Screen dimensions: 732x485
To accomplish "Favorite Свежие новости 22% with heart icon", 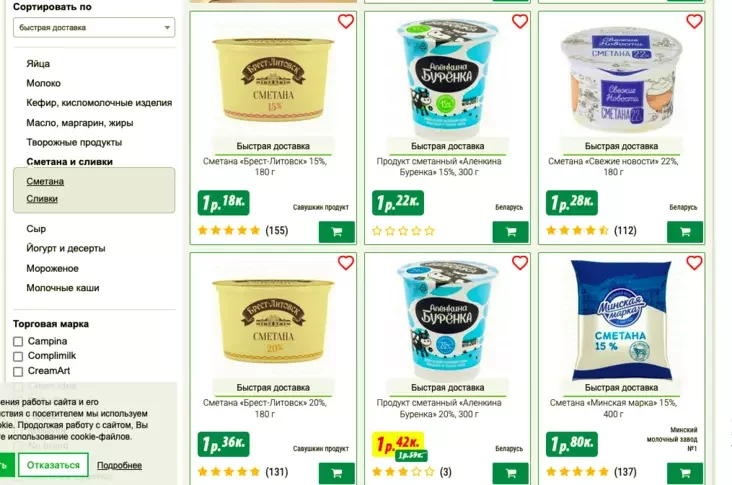I will click(x=694, y=21).
